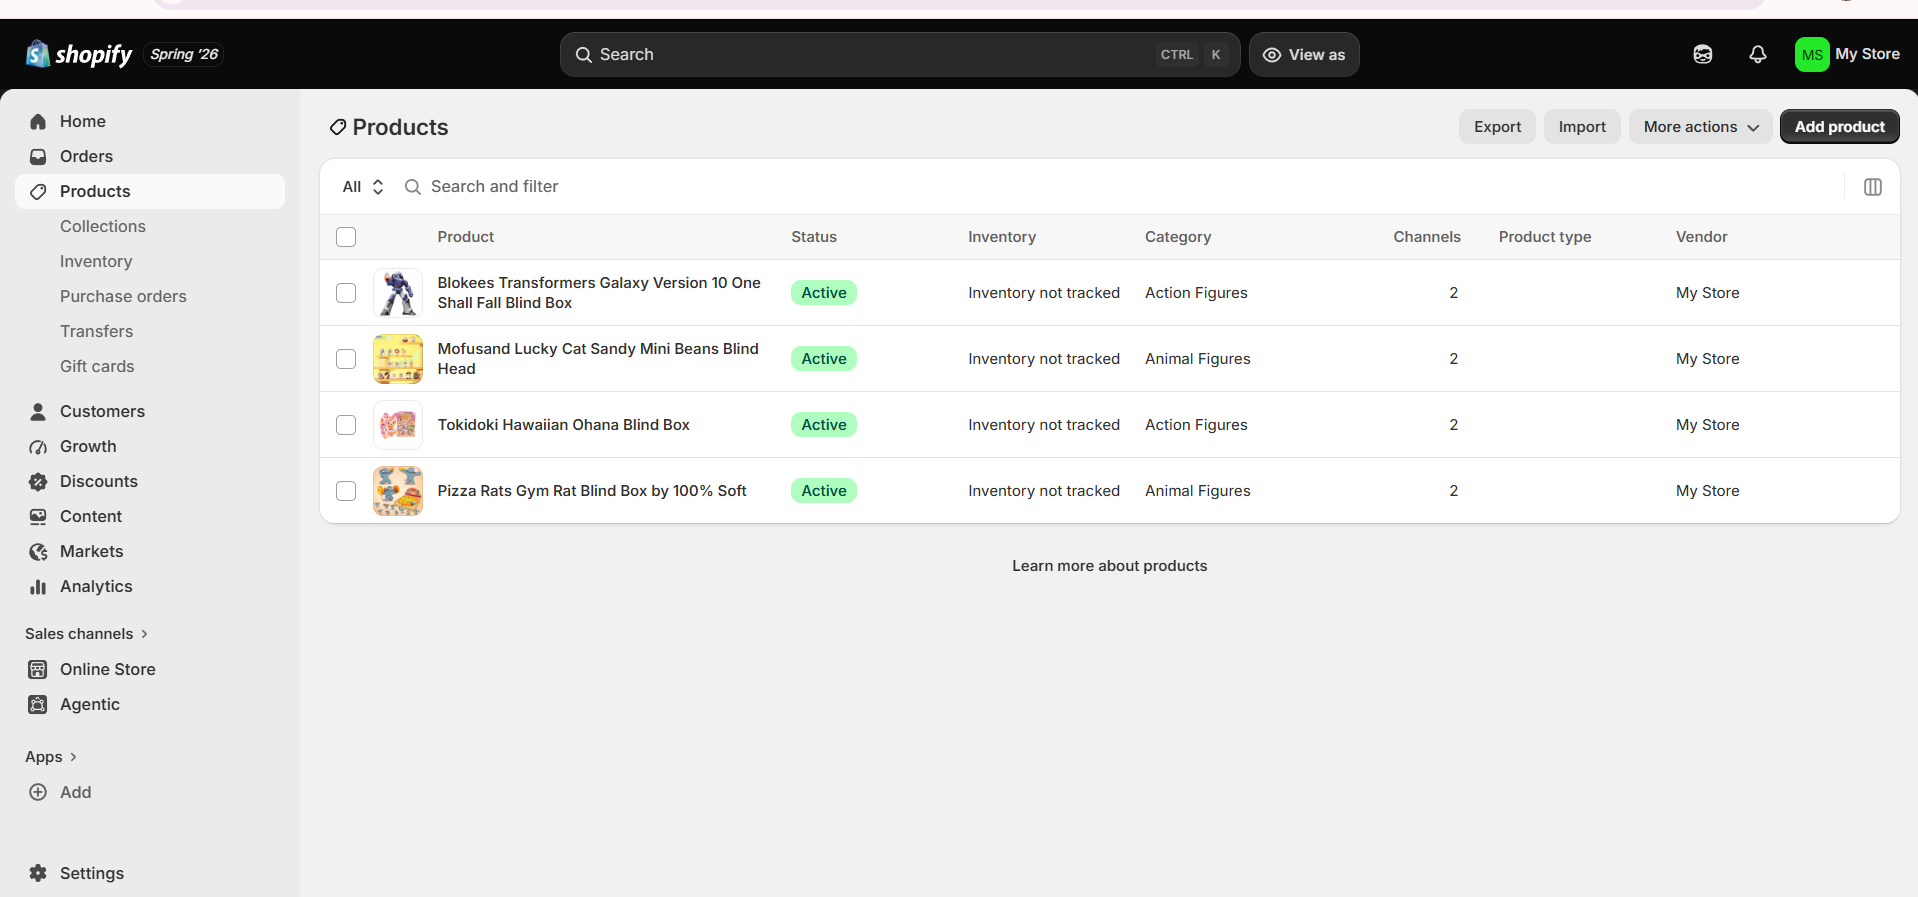Open Collections in the sidebar
Viewport: 1918px width, 897px height.
click(103, 226)
